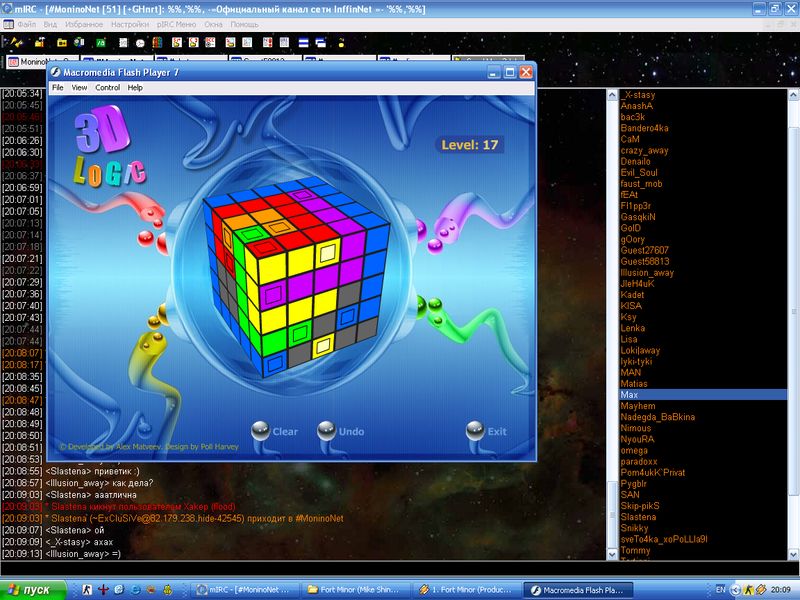Click the nick list scrollbar's down arrow

pos(793,554)
